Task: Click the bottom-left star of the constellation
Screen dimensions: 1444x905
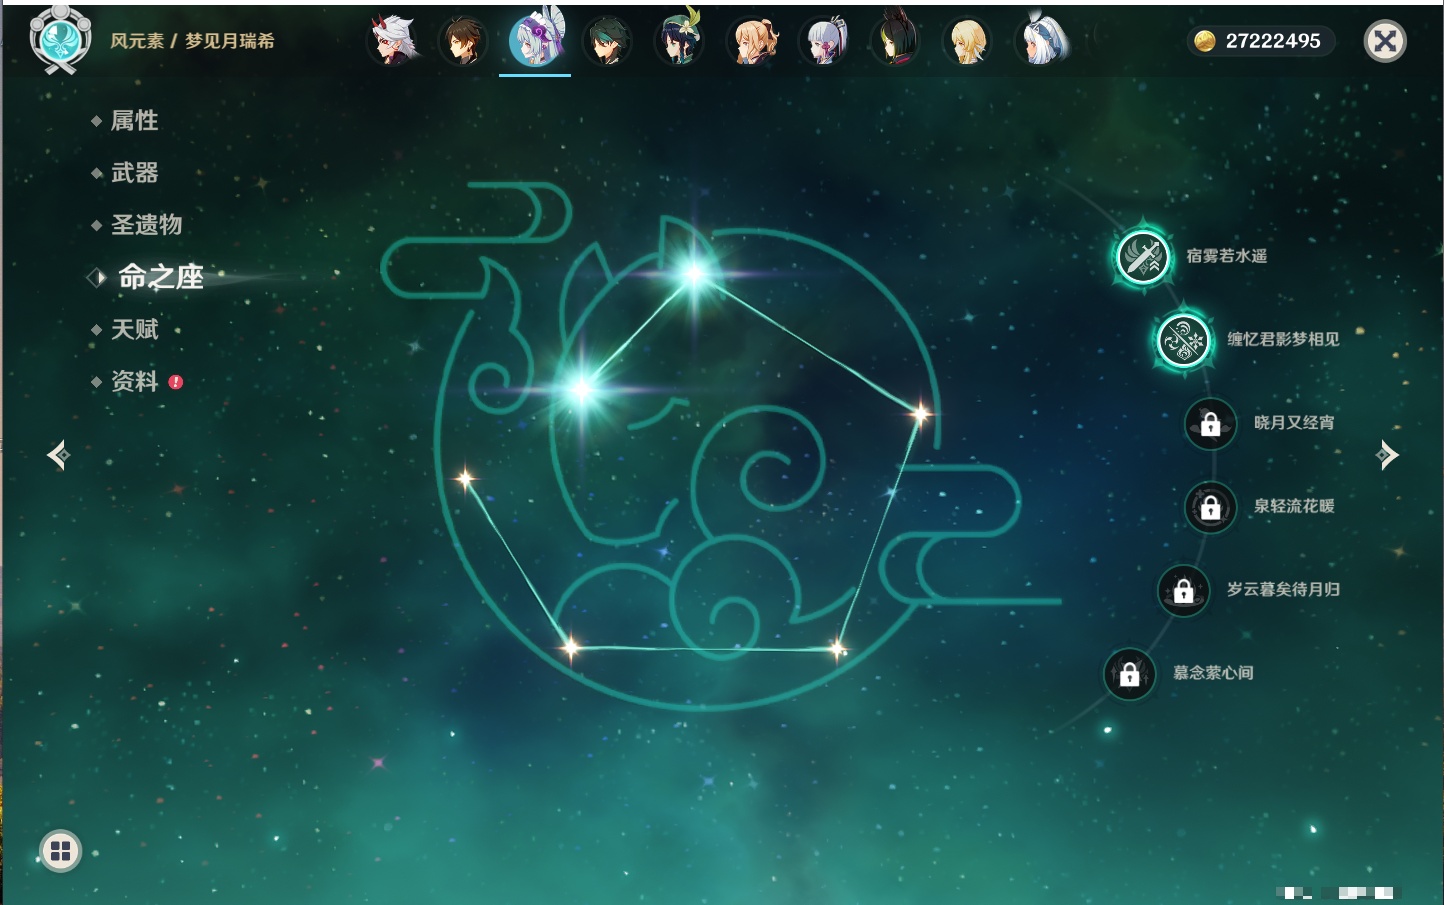Action: pyautogui.click(x=571, y=648)
